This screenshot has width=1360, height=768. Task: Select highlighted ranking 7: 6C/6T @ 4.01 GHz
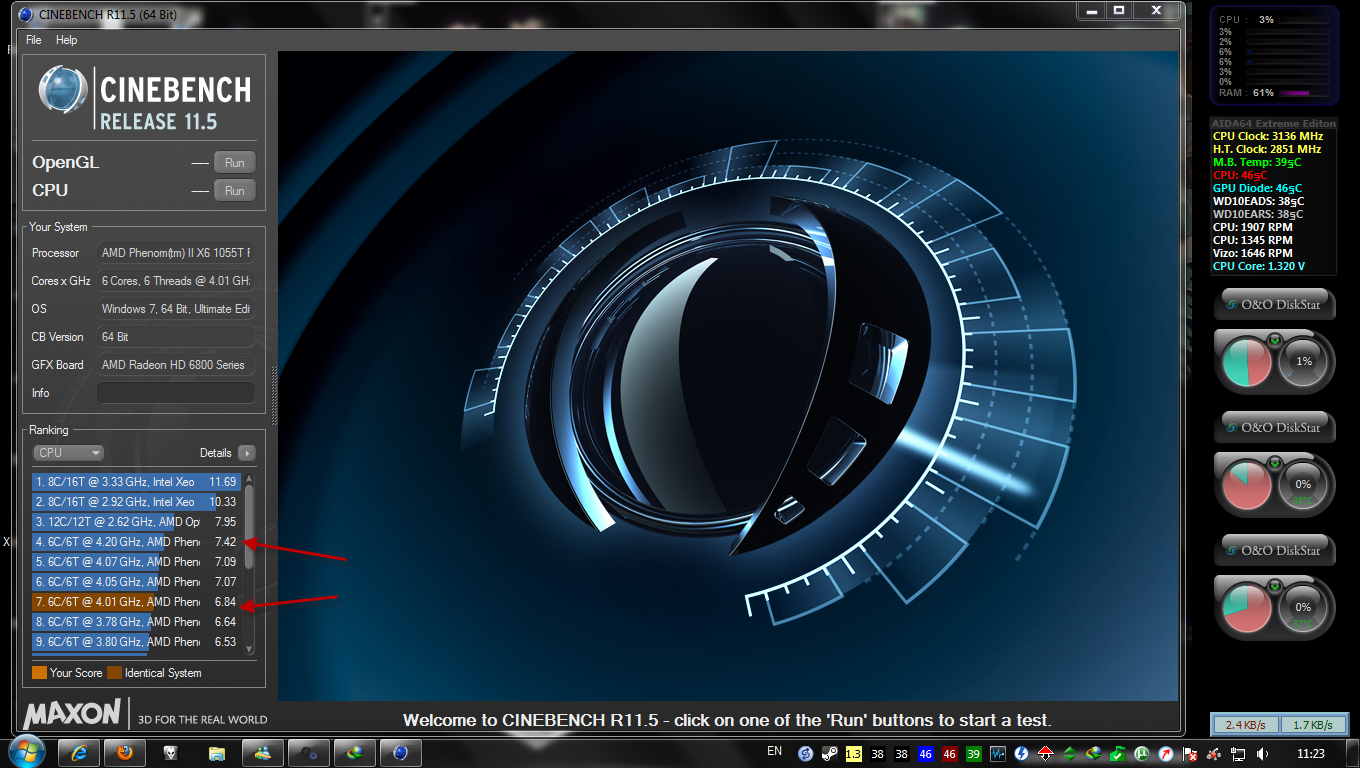coord(137,602)
